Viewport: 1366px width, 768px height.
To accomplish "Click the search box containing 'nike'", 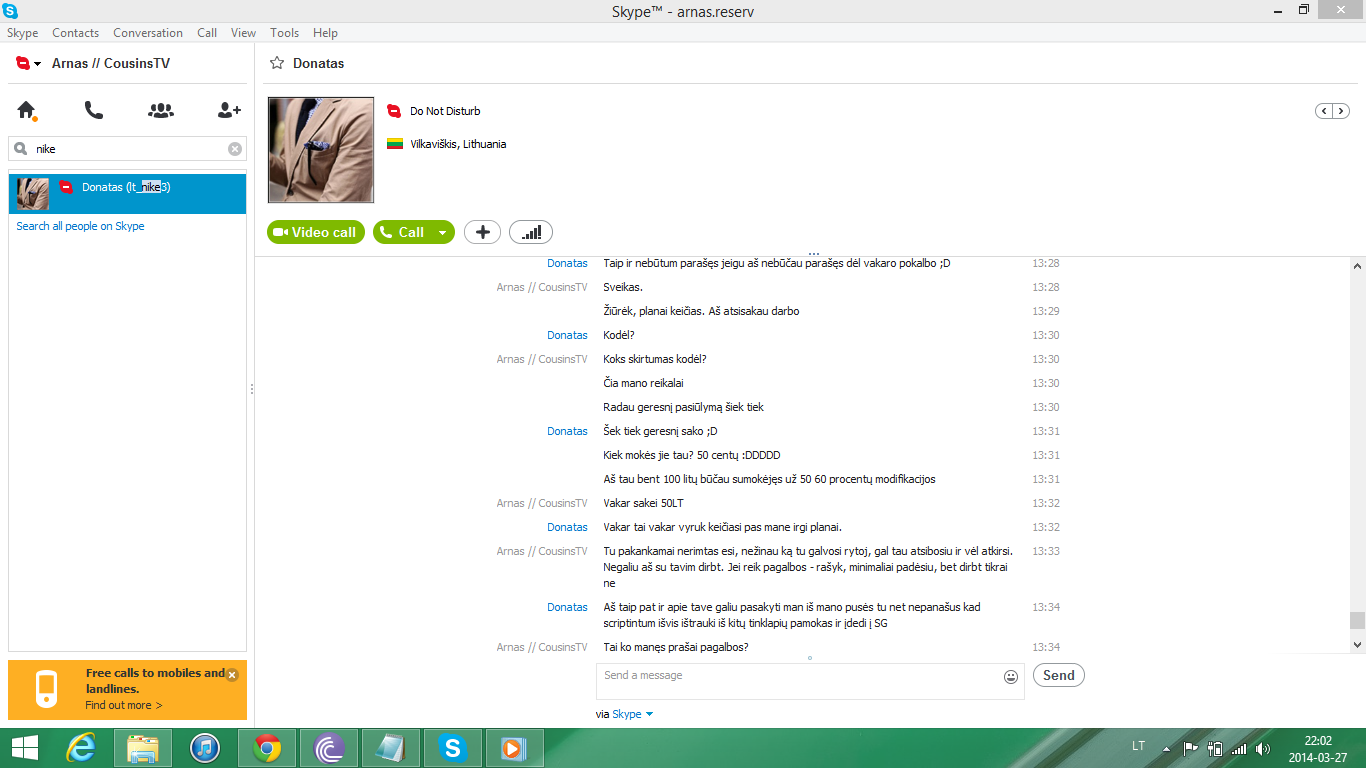I will 127,149.
